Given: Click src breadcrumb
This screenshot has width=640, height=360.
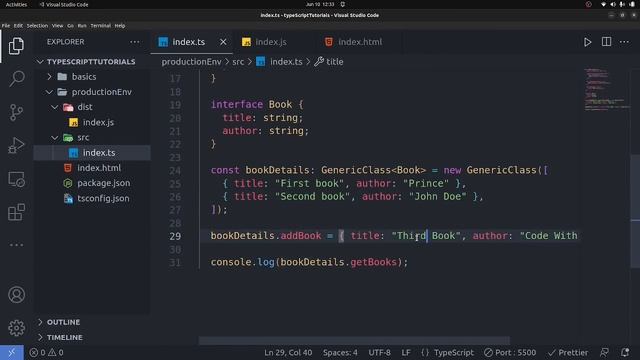Looking at the screenshot, I should [x=238, y=62].
